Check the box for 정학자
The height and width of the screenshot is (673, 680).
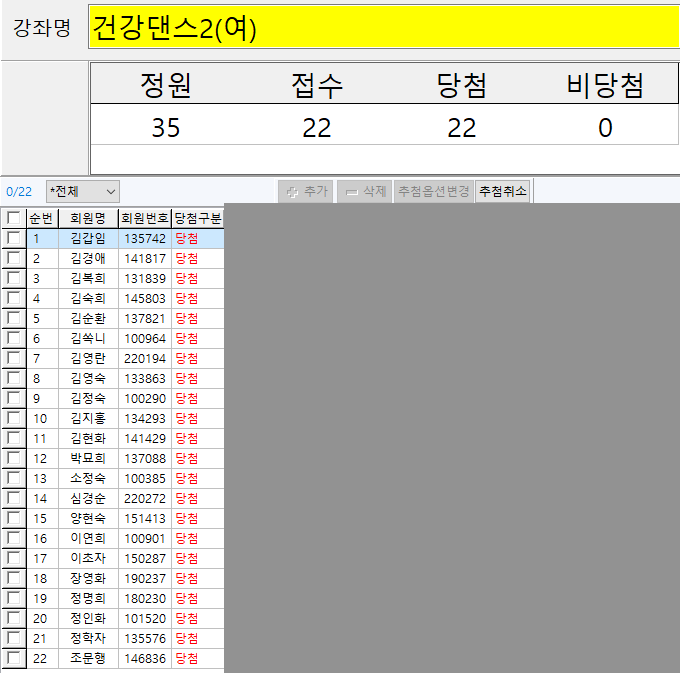(13, 638)
